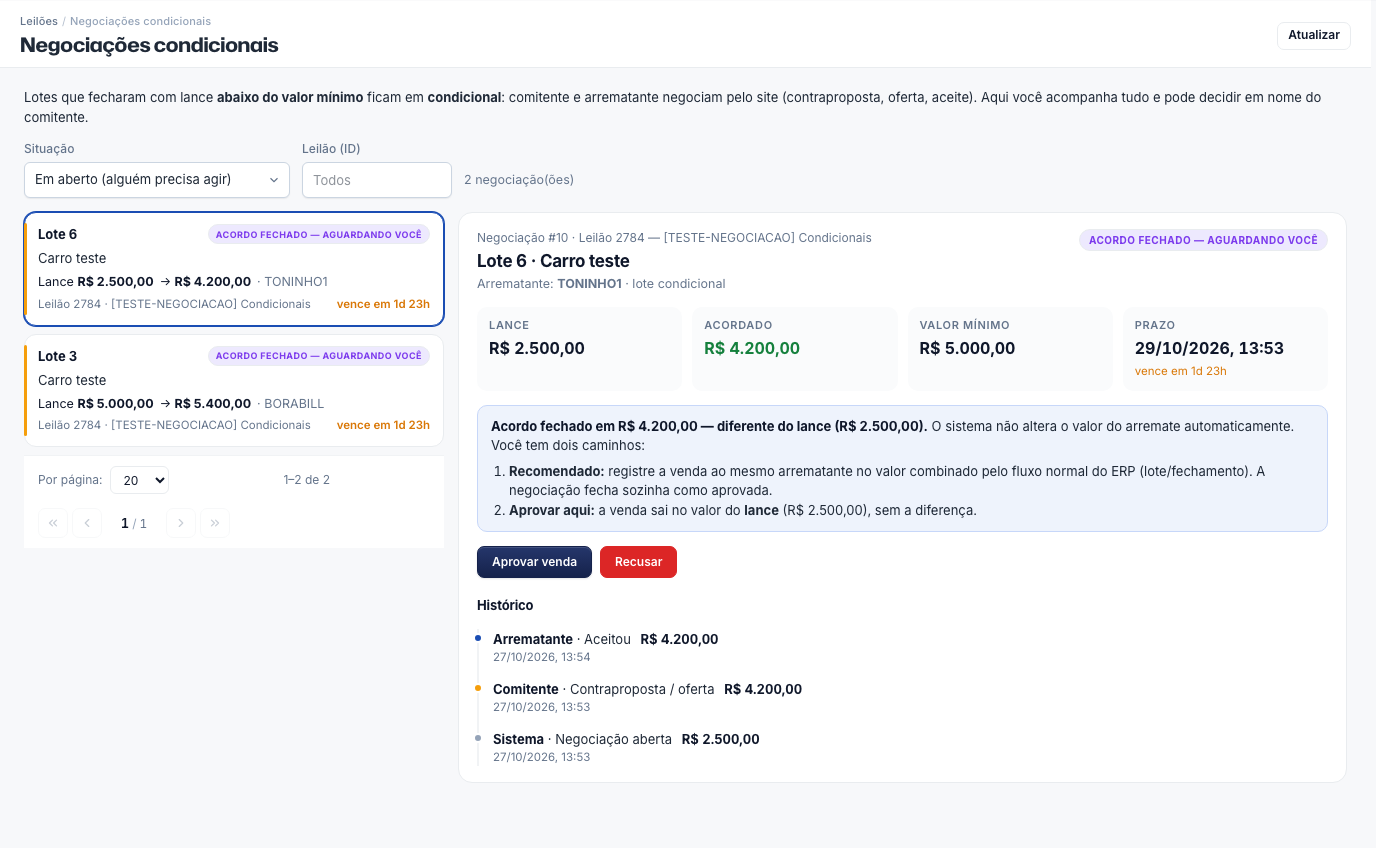Go to first page of pagination

point(53,523)
